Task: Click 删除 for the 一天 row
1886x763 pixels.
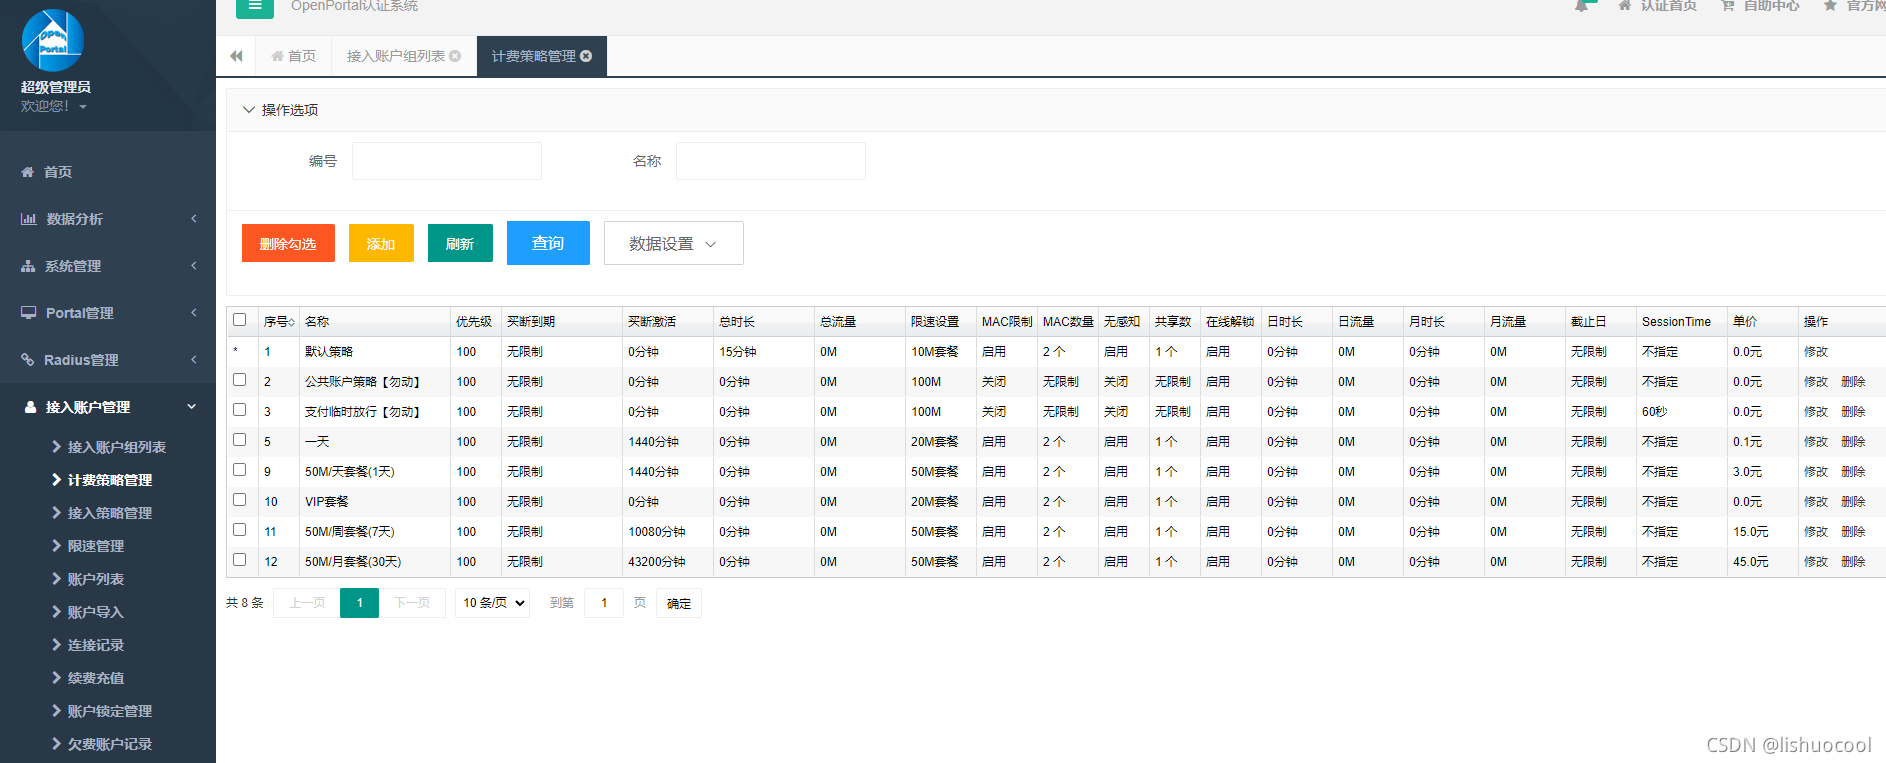Action: [1853, 442]
